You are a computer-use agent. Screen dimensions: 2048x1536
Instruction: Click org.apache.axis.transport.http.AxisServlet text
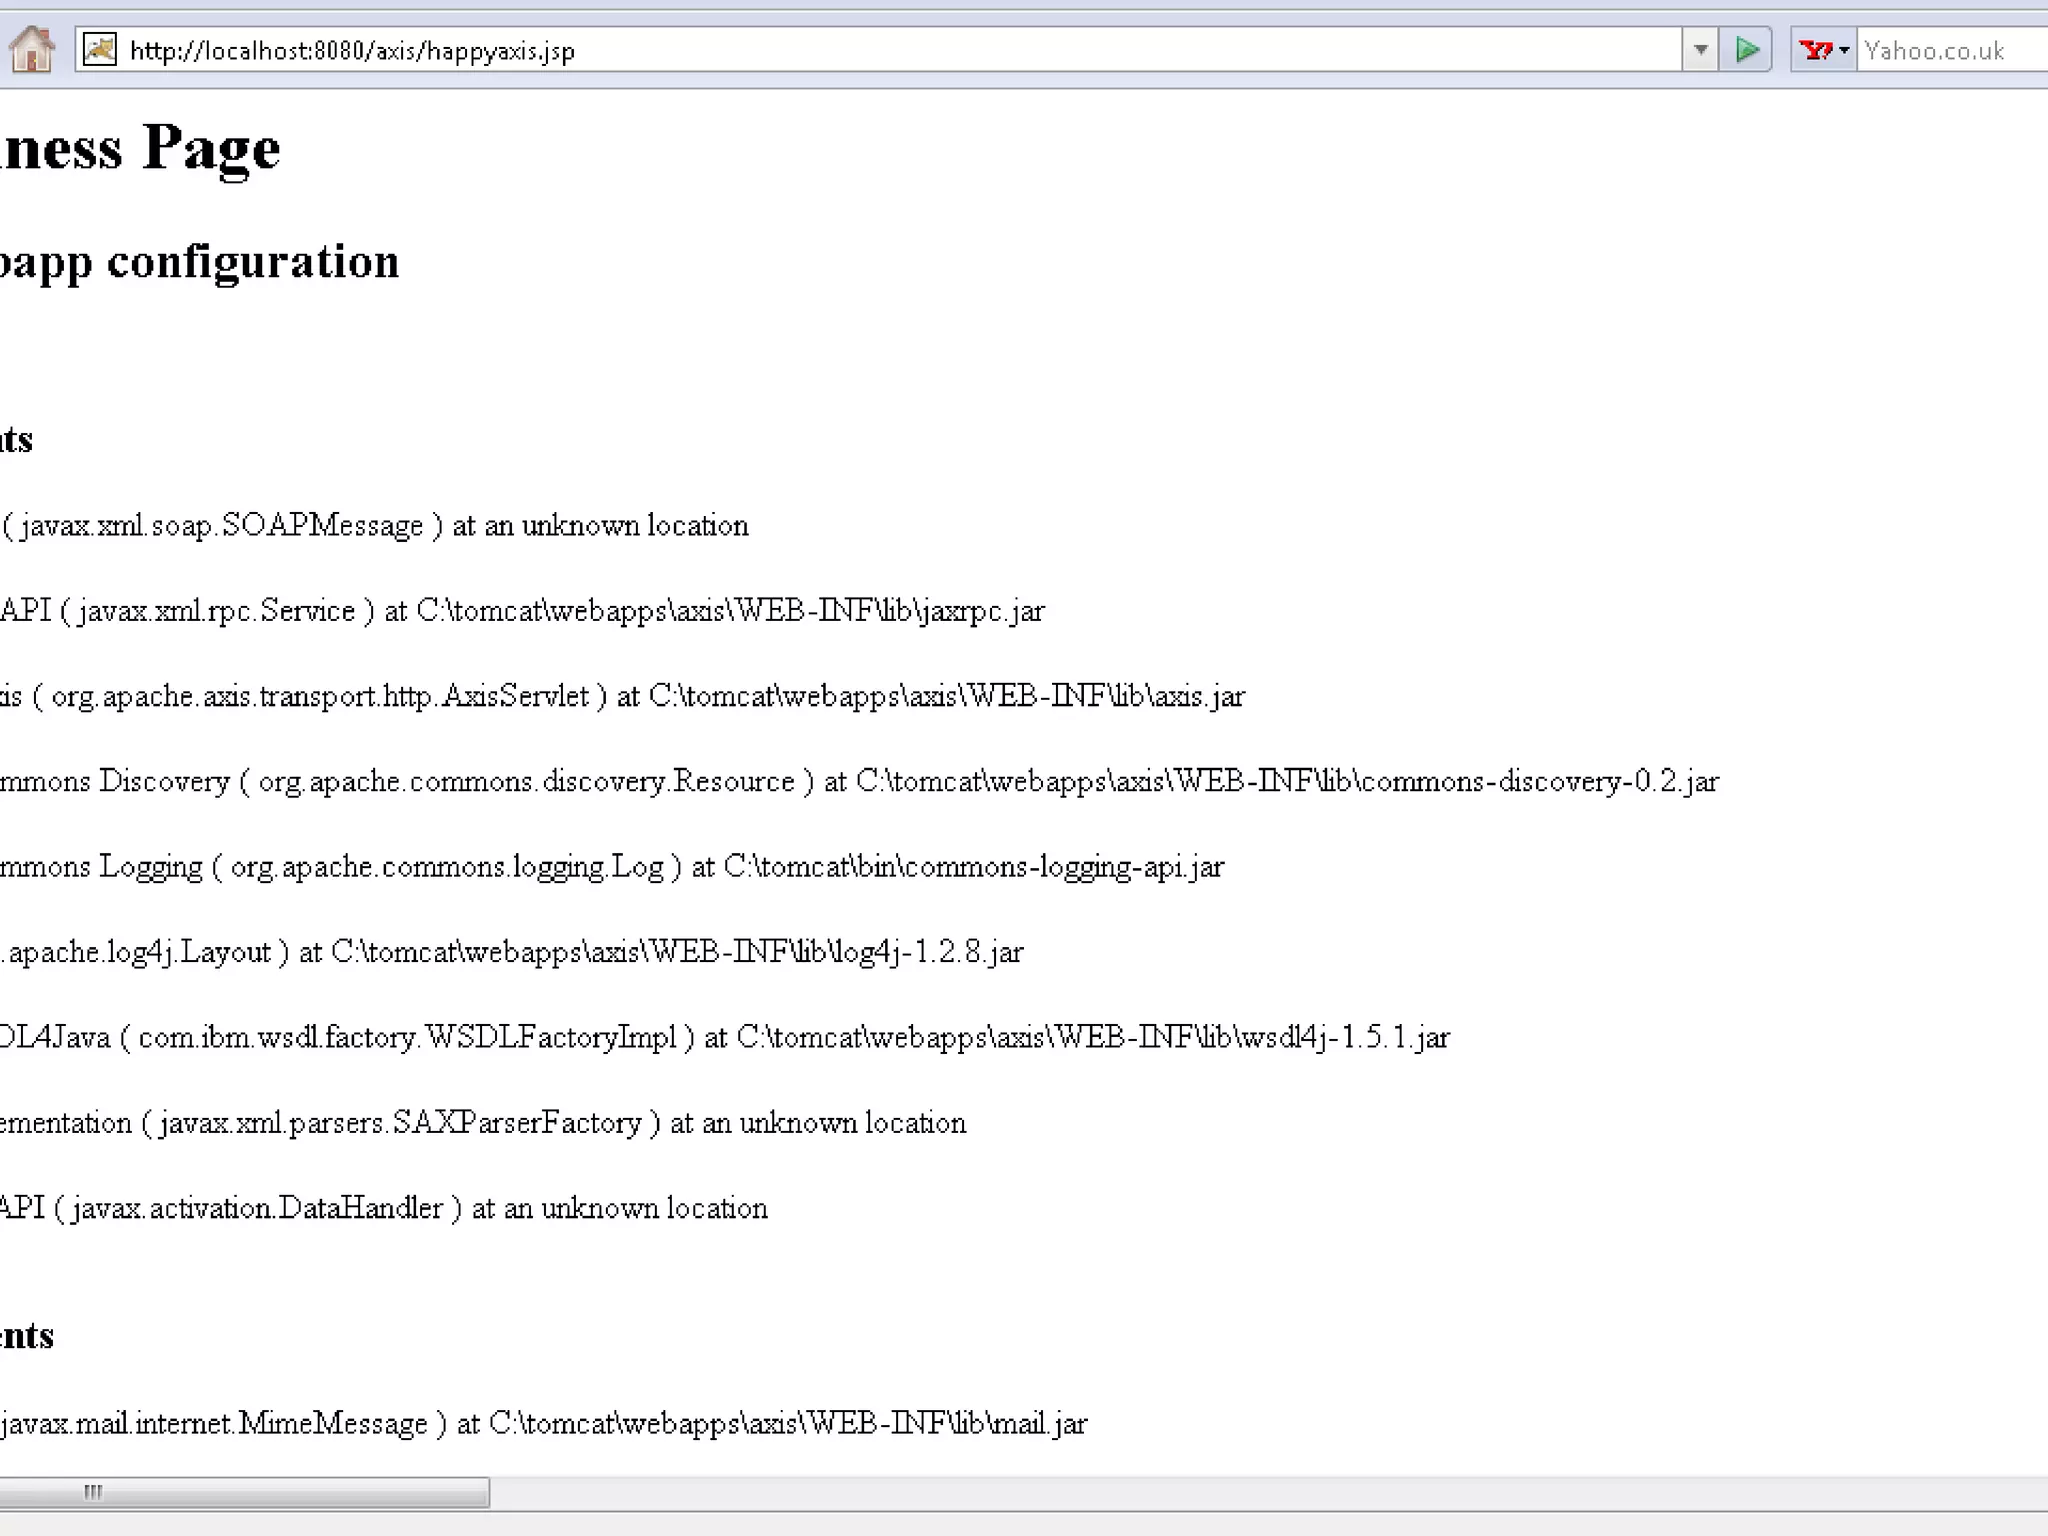(321, 696)
